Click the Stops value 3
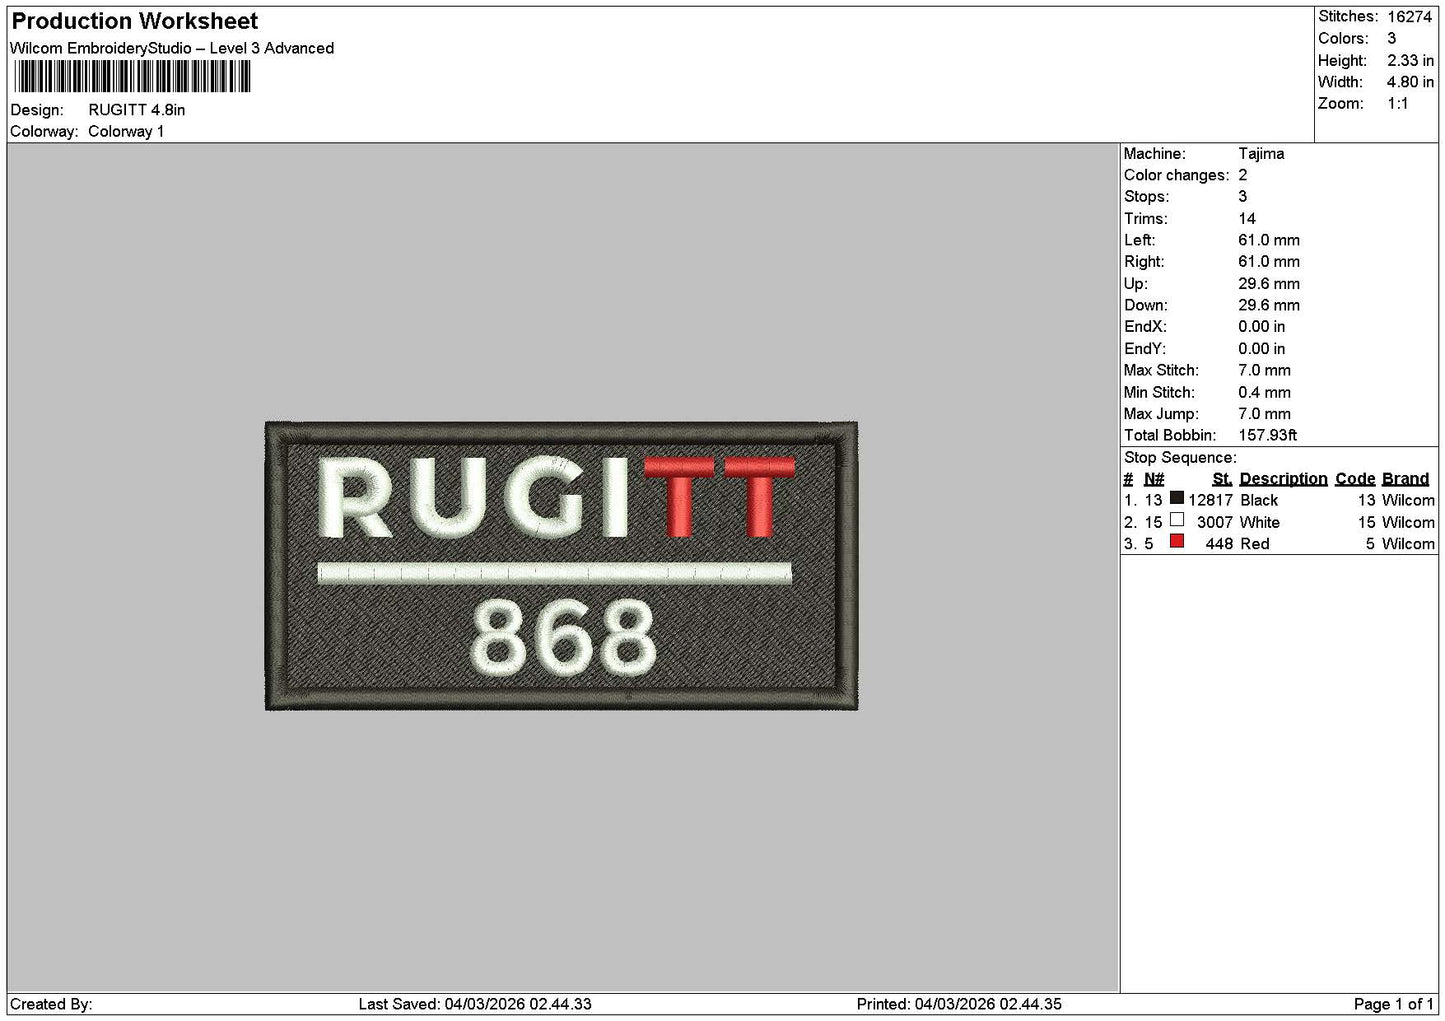 point(1243,197)
